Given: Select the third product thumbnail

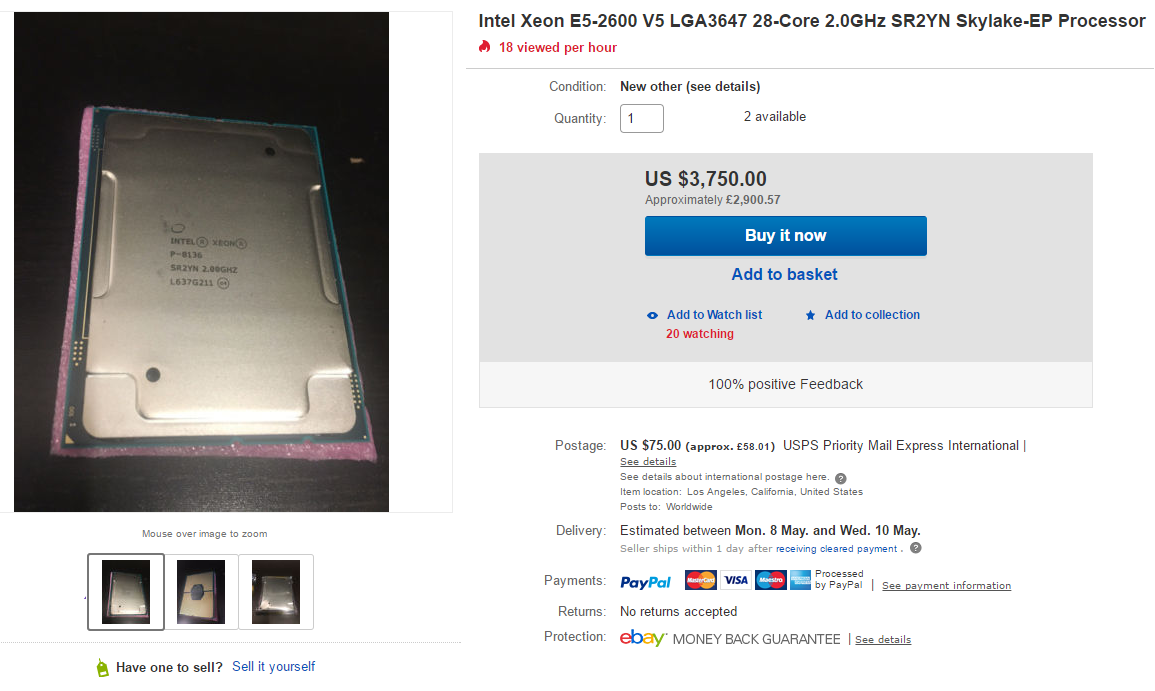Looking at the screenshot, I should point(276,592).
